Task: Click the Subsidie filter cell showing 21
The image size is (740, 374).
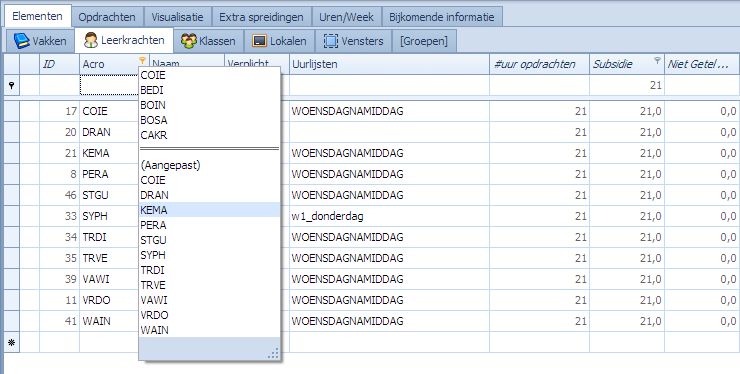Action: pyautogui.click(x=627, y=85)
